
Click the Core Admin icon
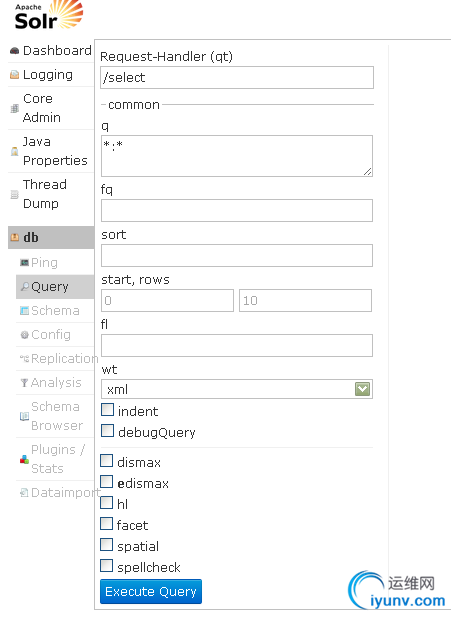coord(15,108)
